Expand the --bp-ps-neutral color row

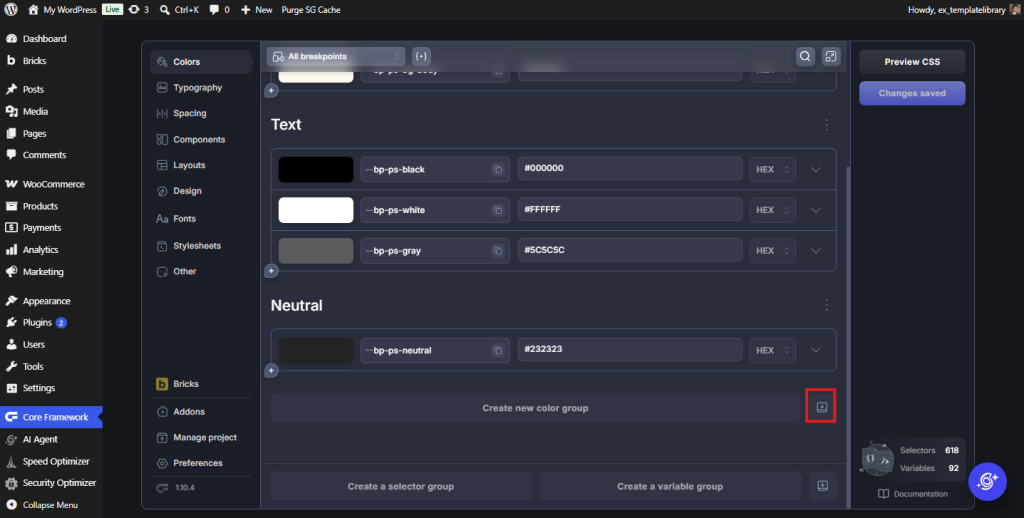click(816, 351)
